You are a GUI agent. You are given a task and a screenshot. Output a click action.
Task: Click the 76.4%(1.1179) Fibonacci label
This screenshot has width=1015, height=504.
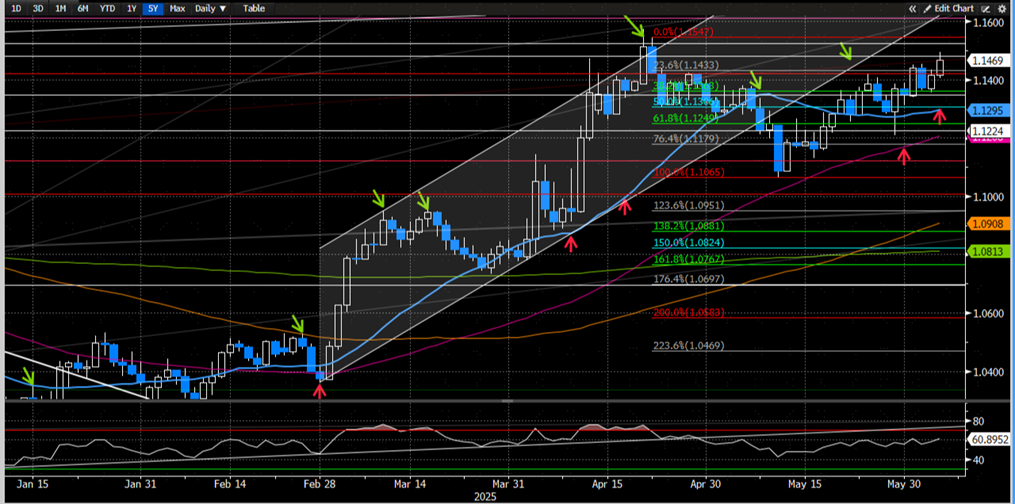tap(685, 138)
